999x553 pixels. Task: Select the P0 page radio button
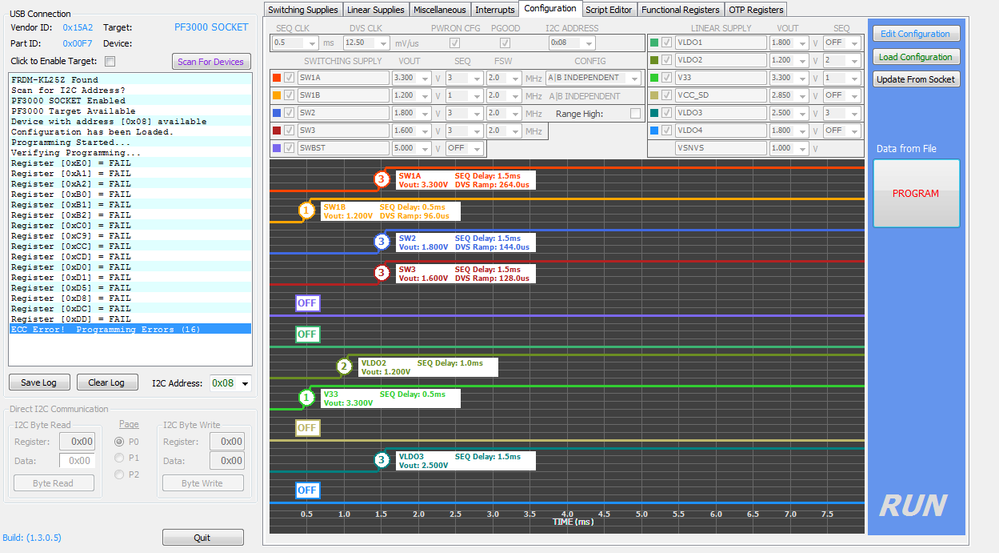119,442
